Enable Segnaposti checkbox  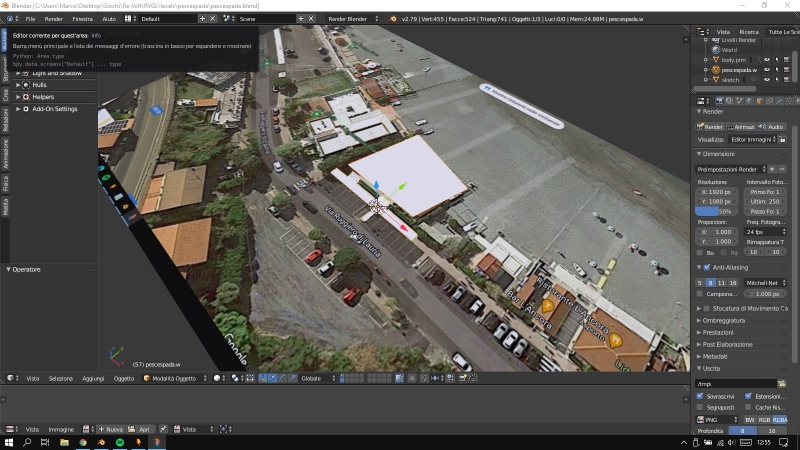(x=700, y=407)
